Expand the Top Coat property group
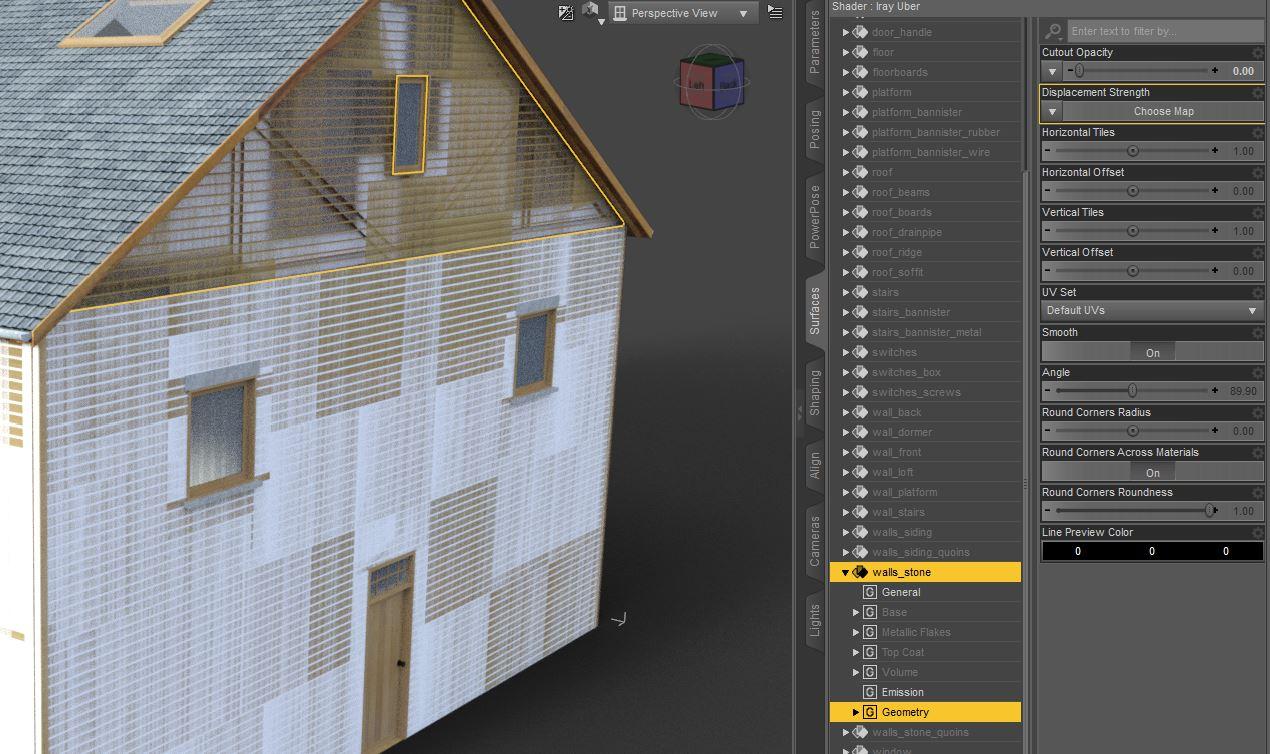 pos(856,652)
